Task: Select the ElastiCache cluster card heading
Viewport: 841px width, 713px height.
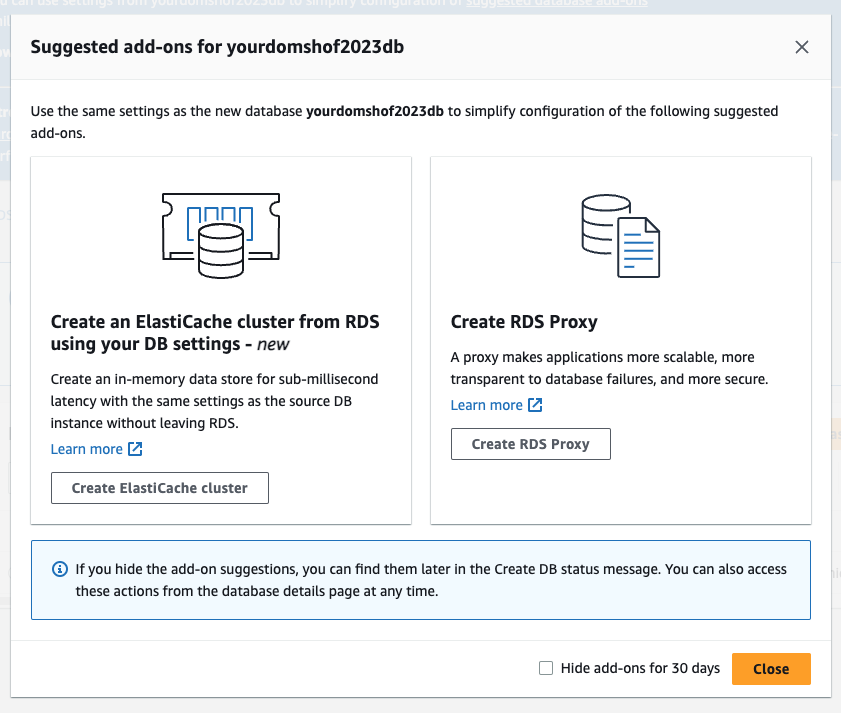Action: [x=215, y=333]
